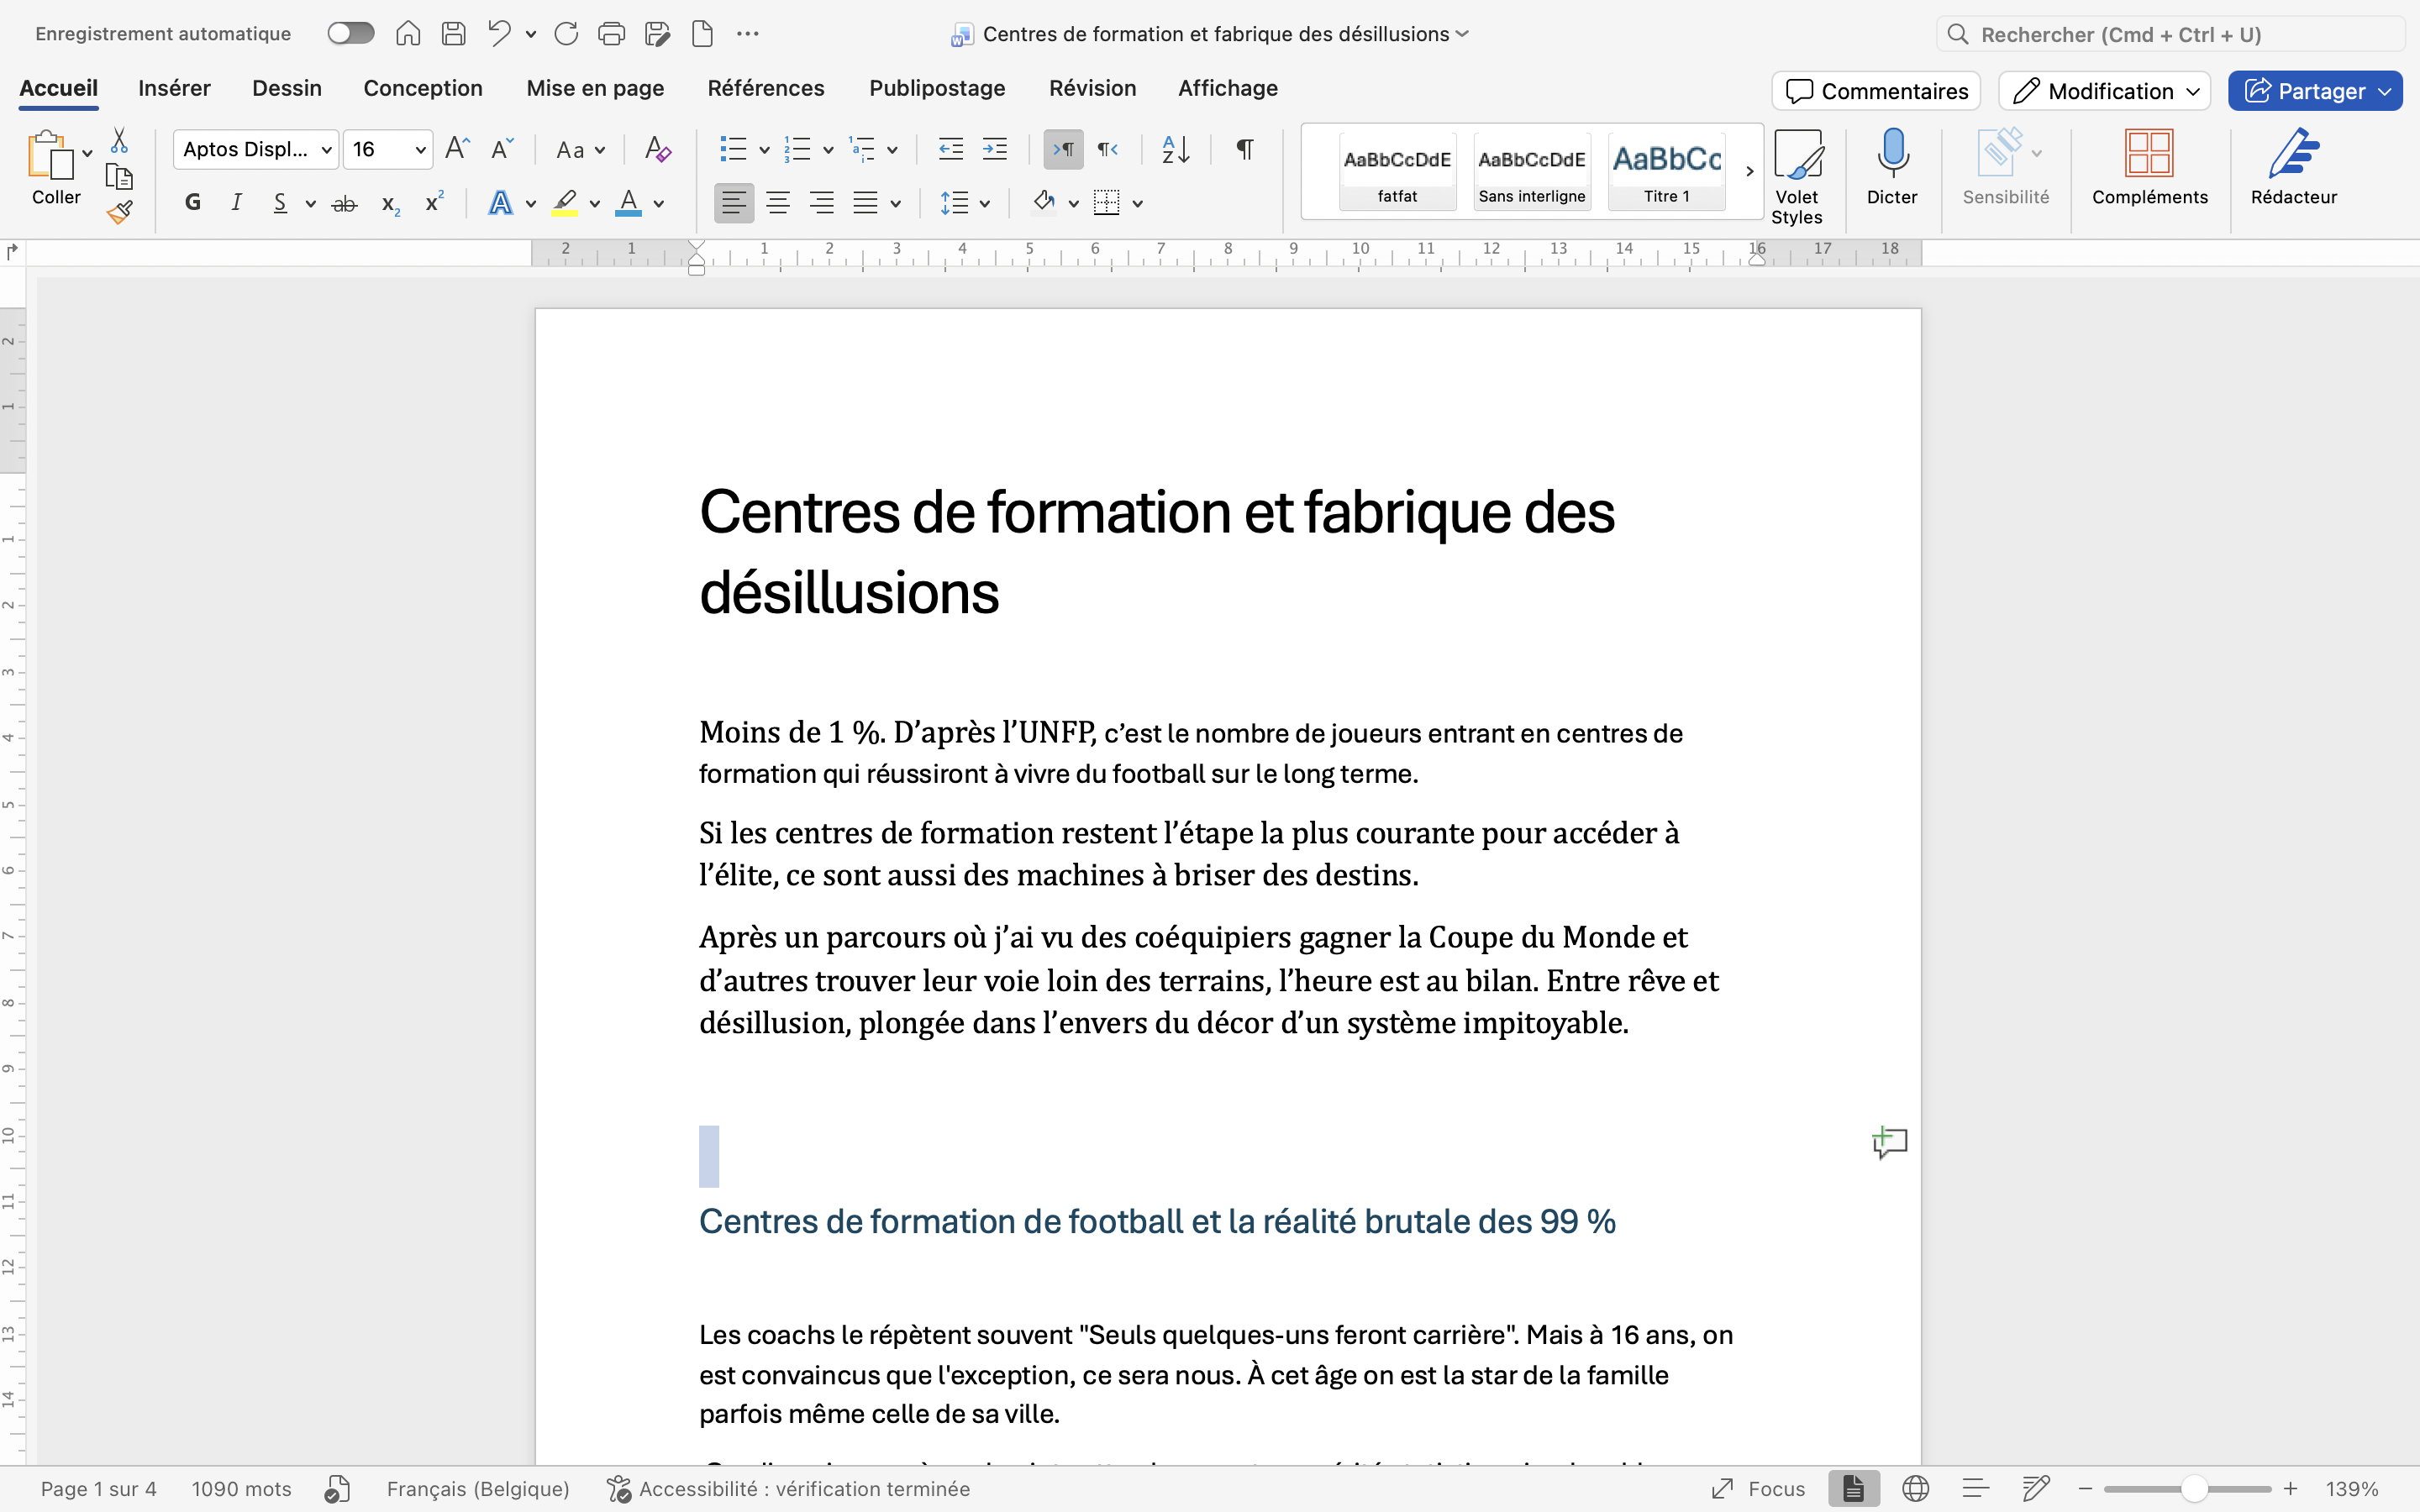Viewport: 2420px width, 1512px height.
Task: Open the Rédacteur editor tool
Action: pyautogui.click(x=2293, y=167)
